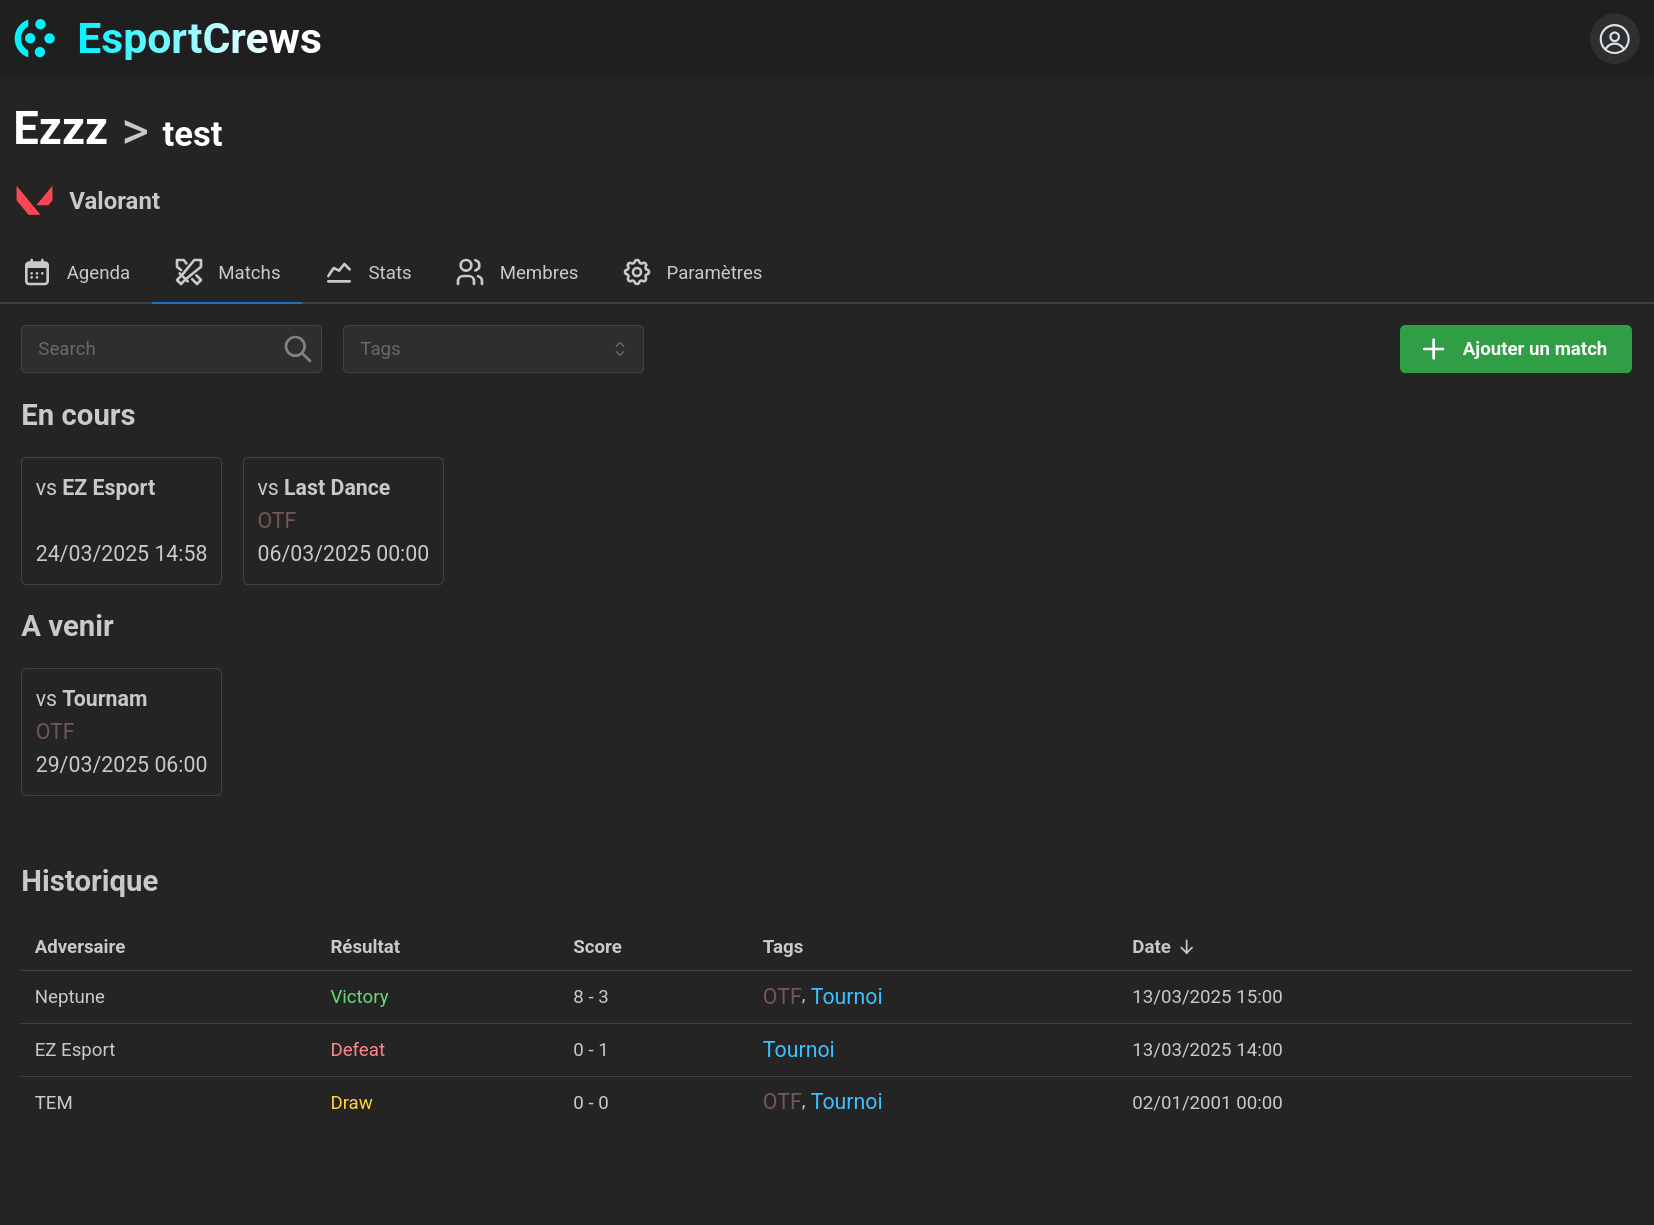Image resolution: width=1654 pixels, height=1225 pixels.
Task: Open the Tournoi tag on Neptune match
Action: point(846,996)
